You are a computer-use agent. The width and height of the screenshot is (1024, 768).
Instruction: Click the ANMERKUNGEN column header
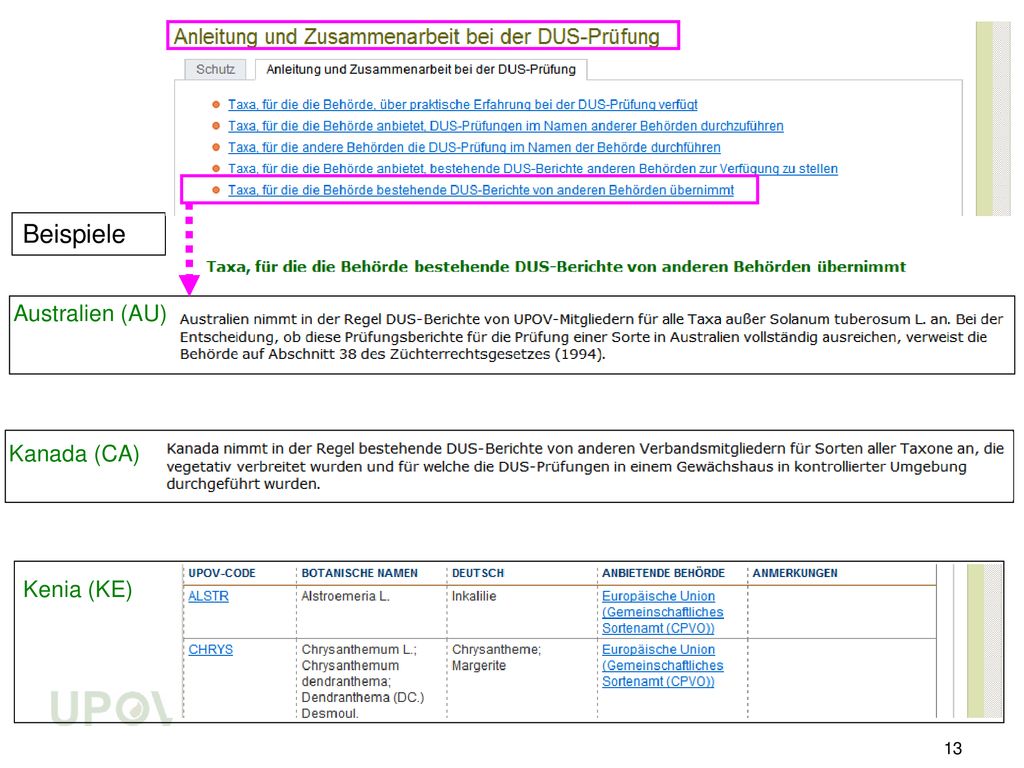(795, 573)
